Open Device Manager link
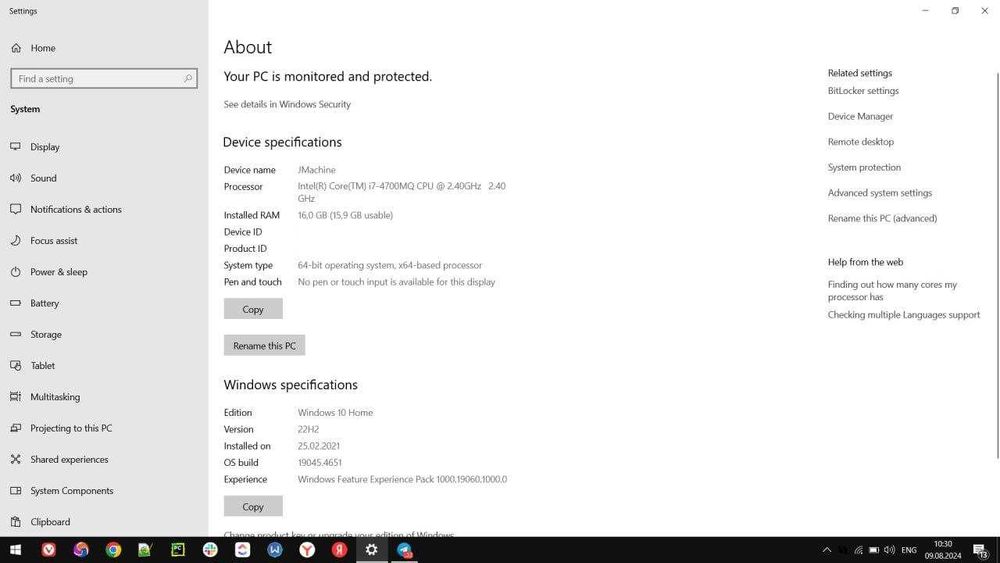The width and height of the screenshot is (1000, 563). coord(860,116)
